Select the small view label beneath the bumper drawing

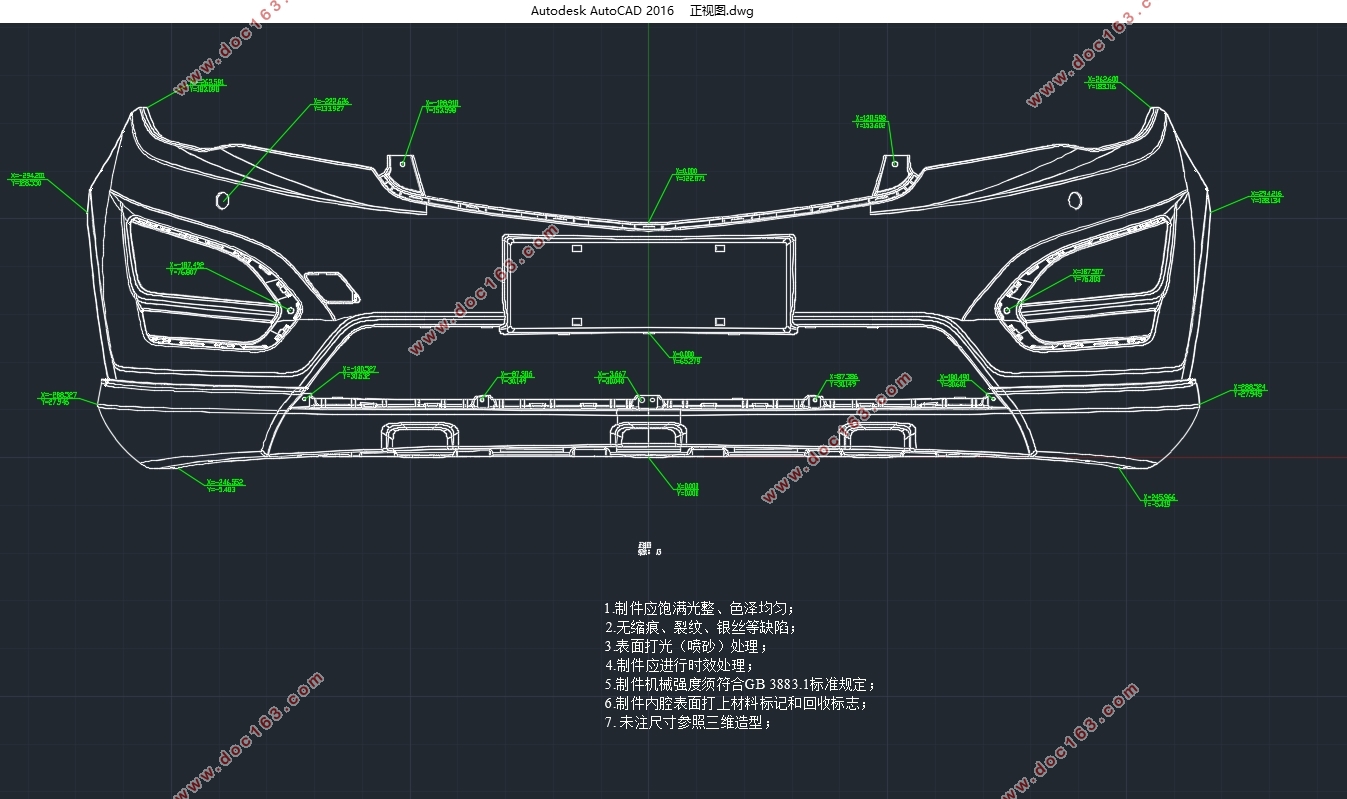[649, 549]
